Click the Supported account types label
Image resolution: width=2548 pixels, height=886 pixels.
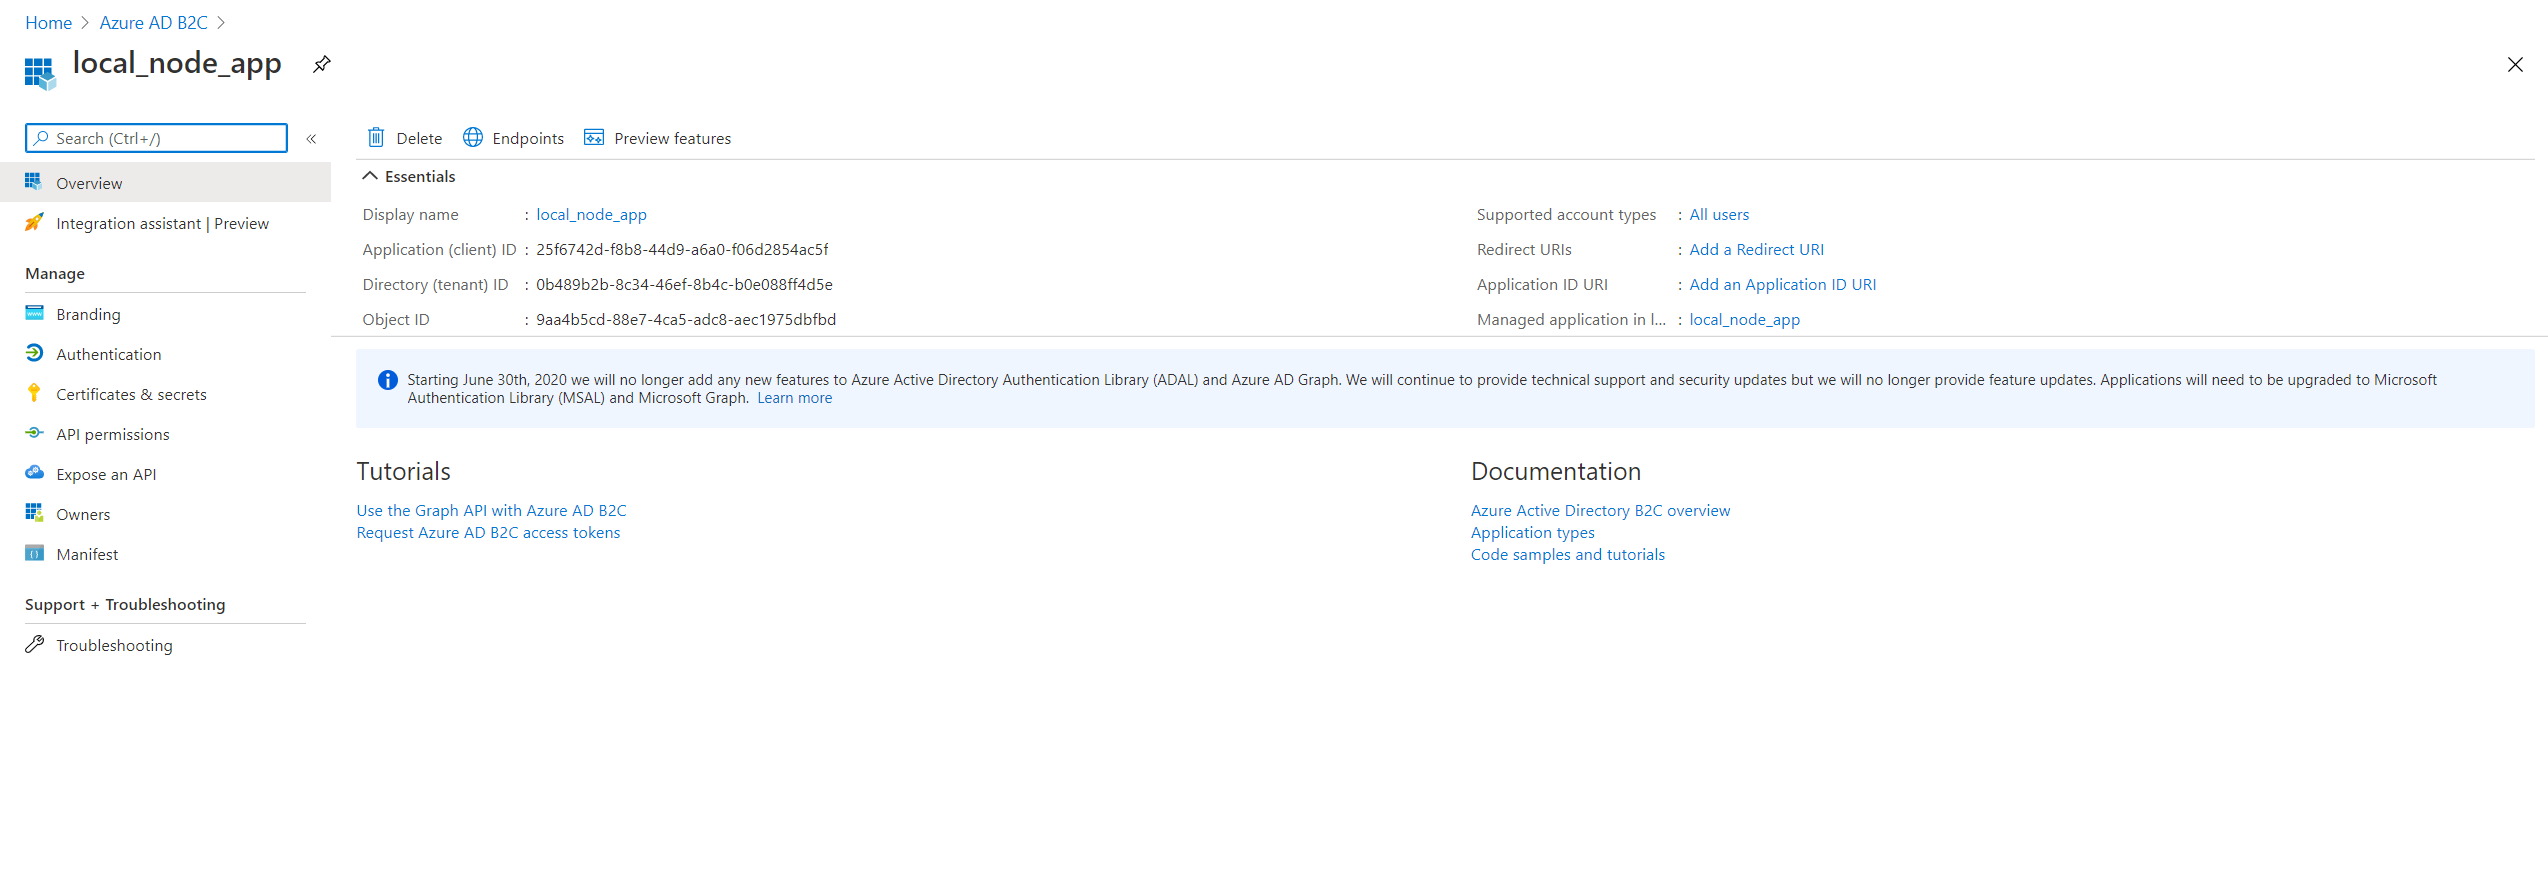point(1566,214)
